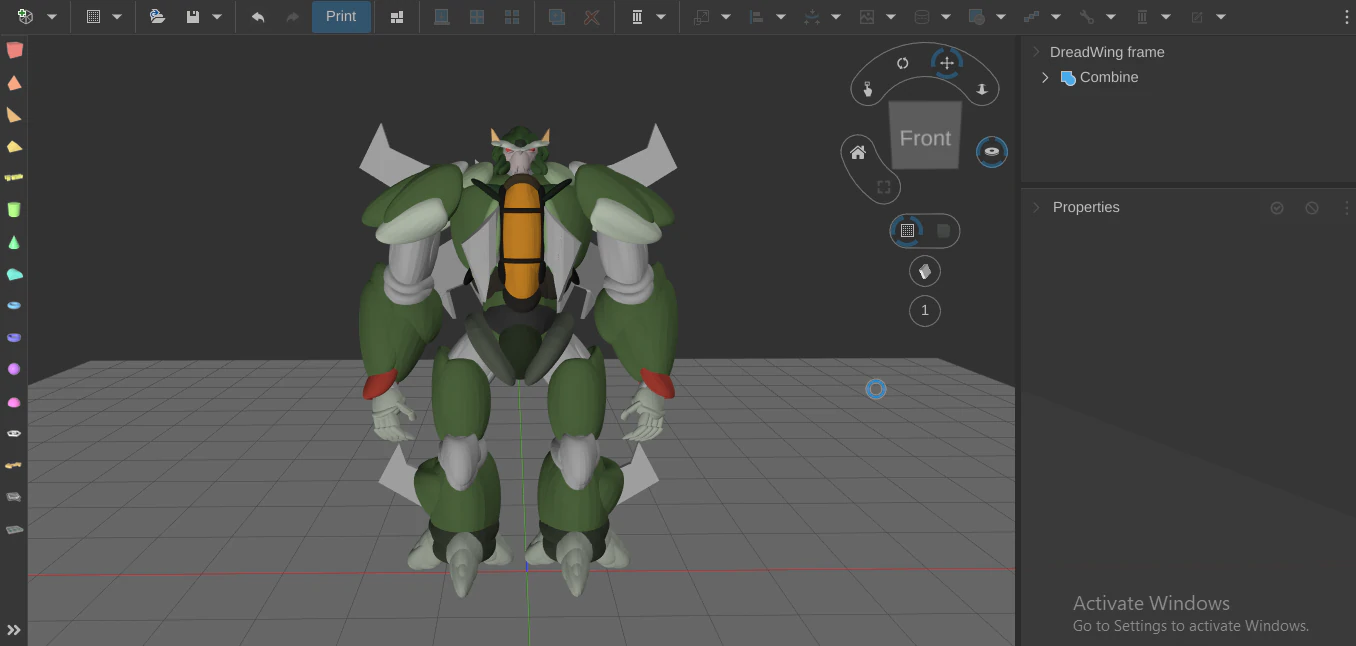Toggle the rotate navigation mode
This screenshot has width=1356, height=646.
click(903, 63)
